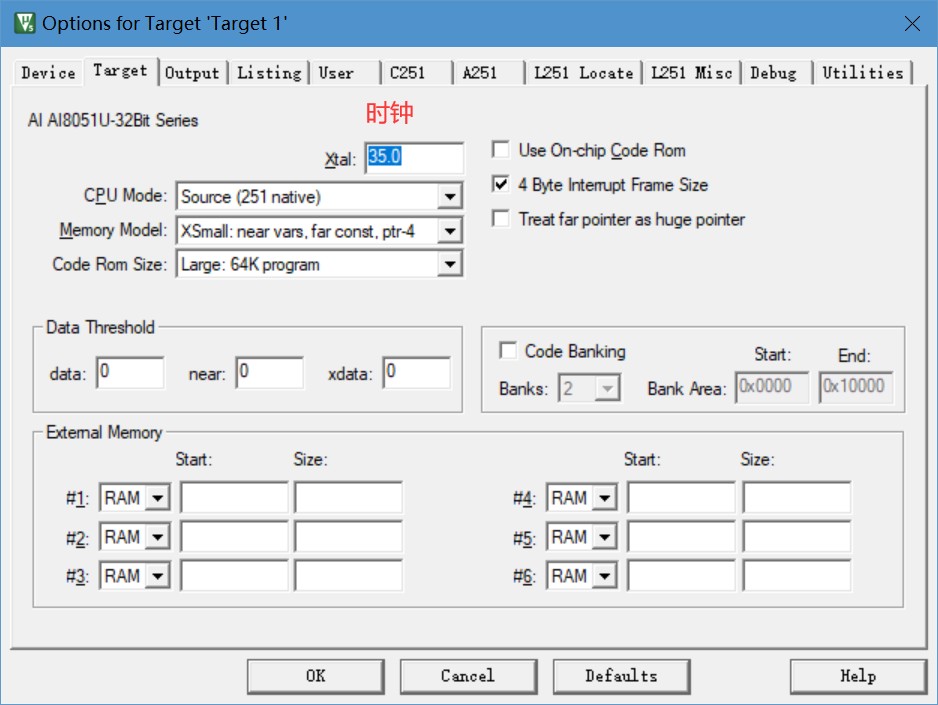Click external memory #2 Start field

tap(234, 537)
